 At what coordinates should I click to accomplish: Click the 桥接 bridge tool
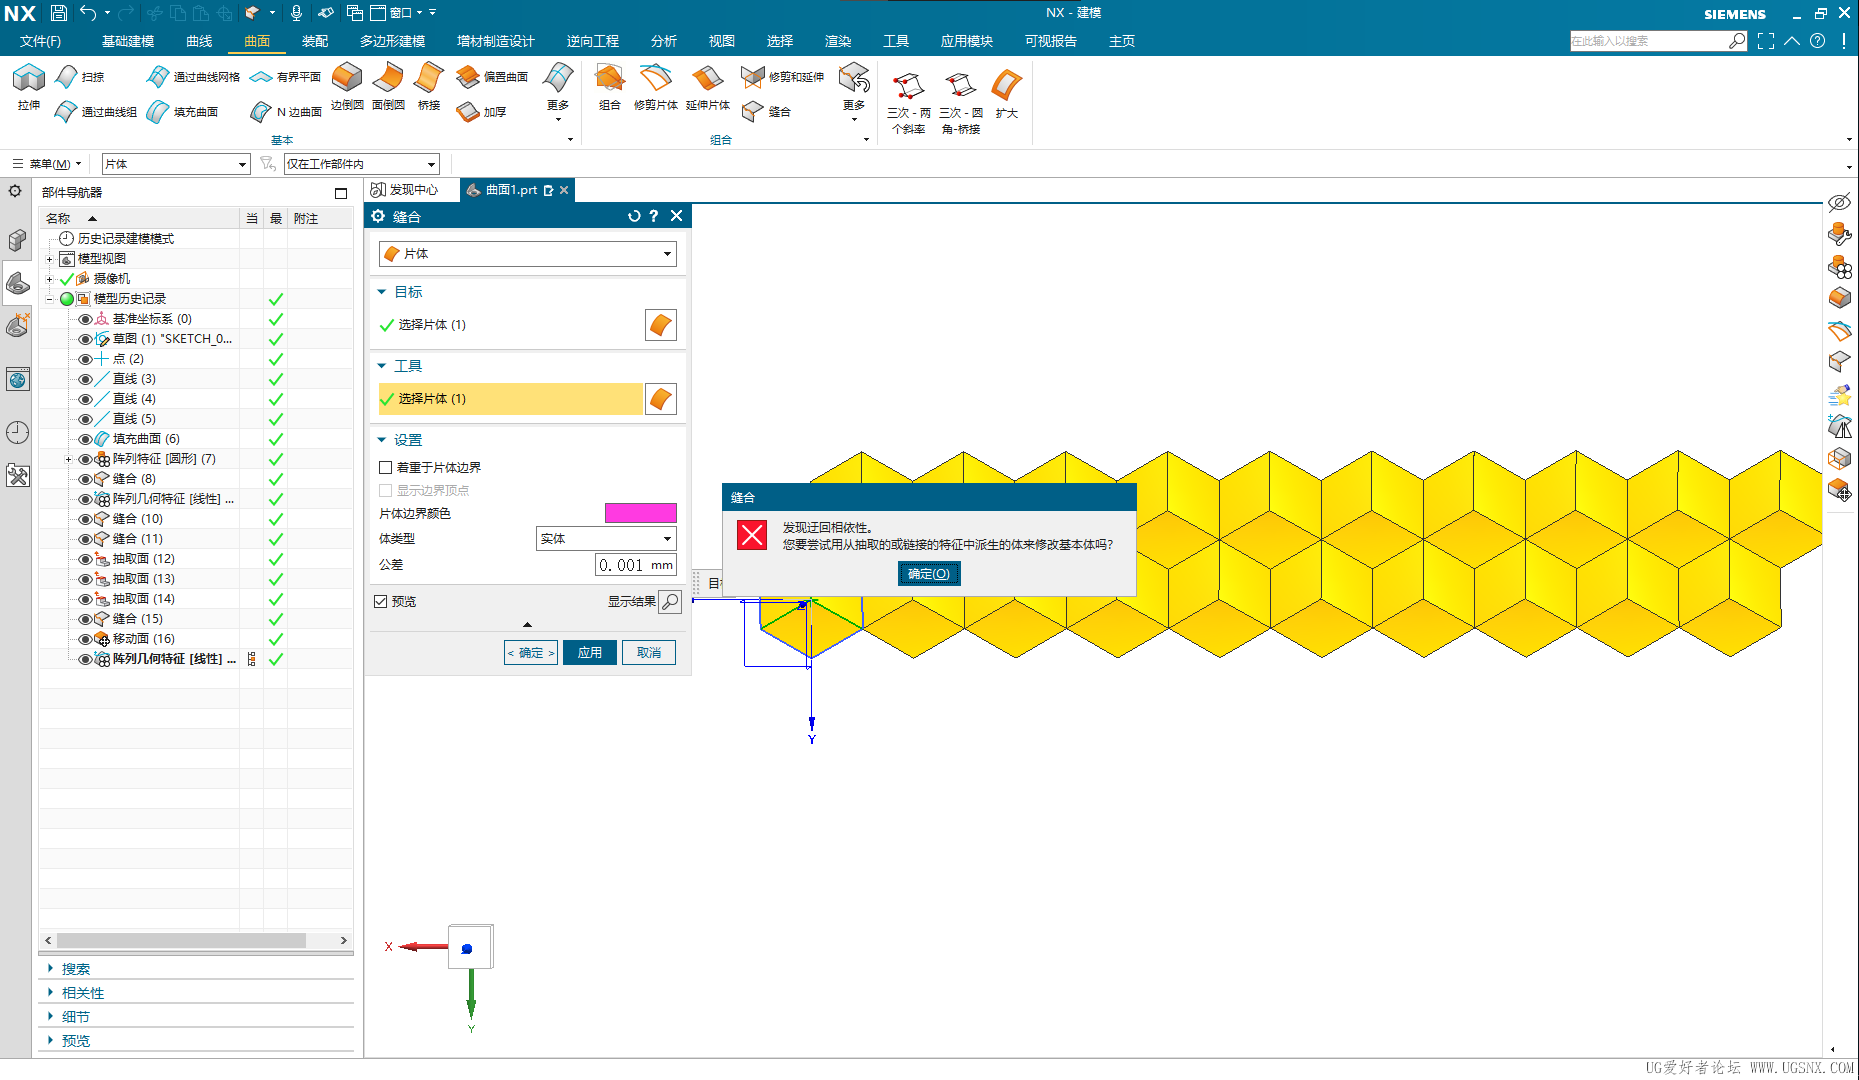point(429,86)
